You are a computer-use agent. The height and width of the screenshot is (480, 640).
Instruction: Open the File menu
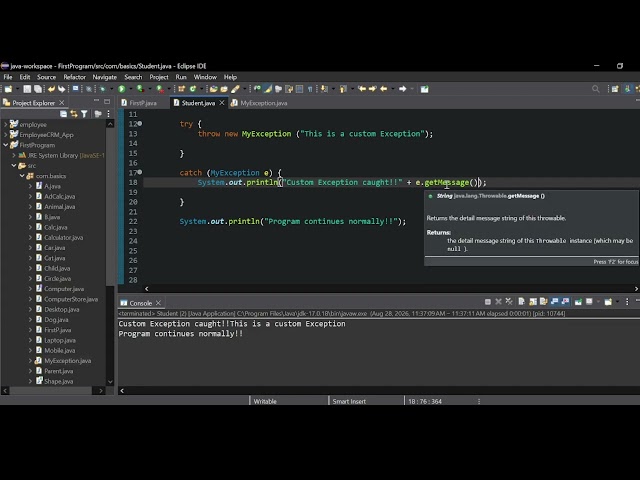8,77
